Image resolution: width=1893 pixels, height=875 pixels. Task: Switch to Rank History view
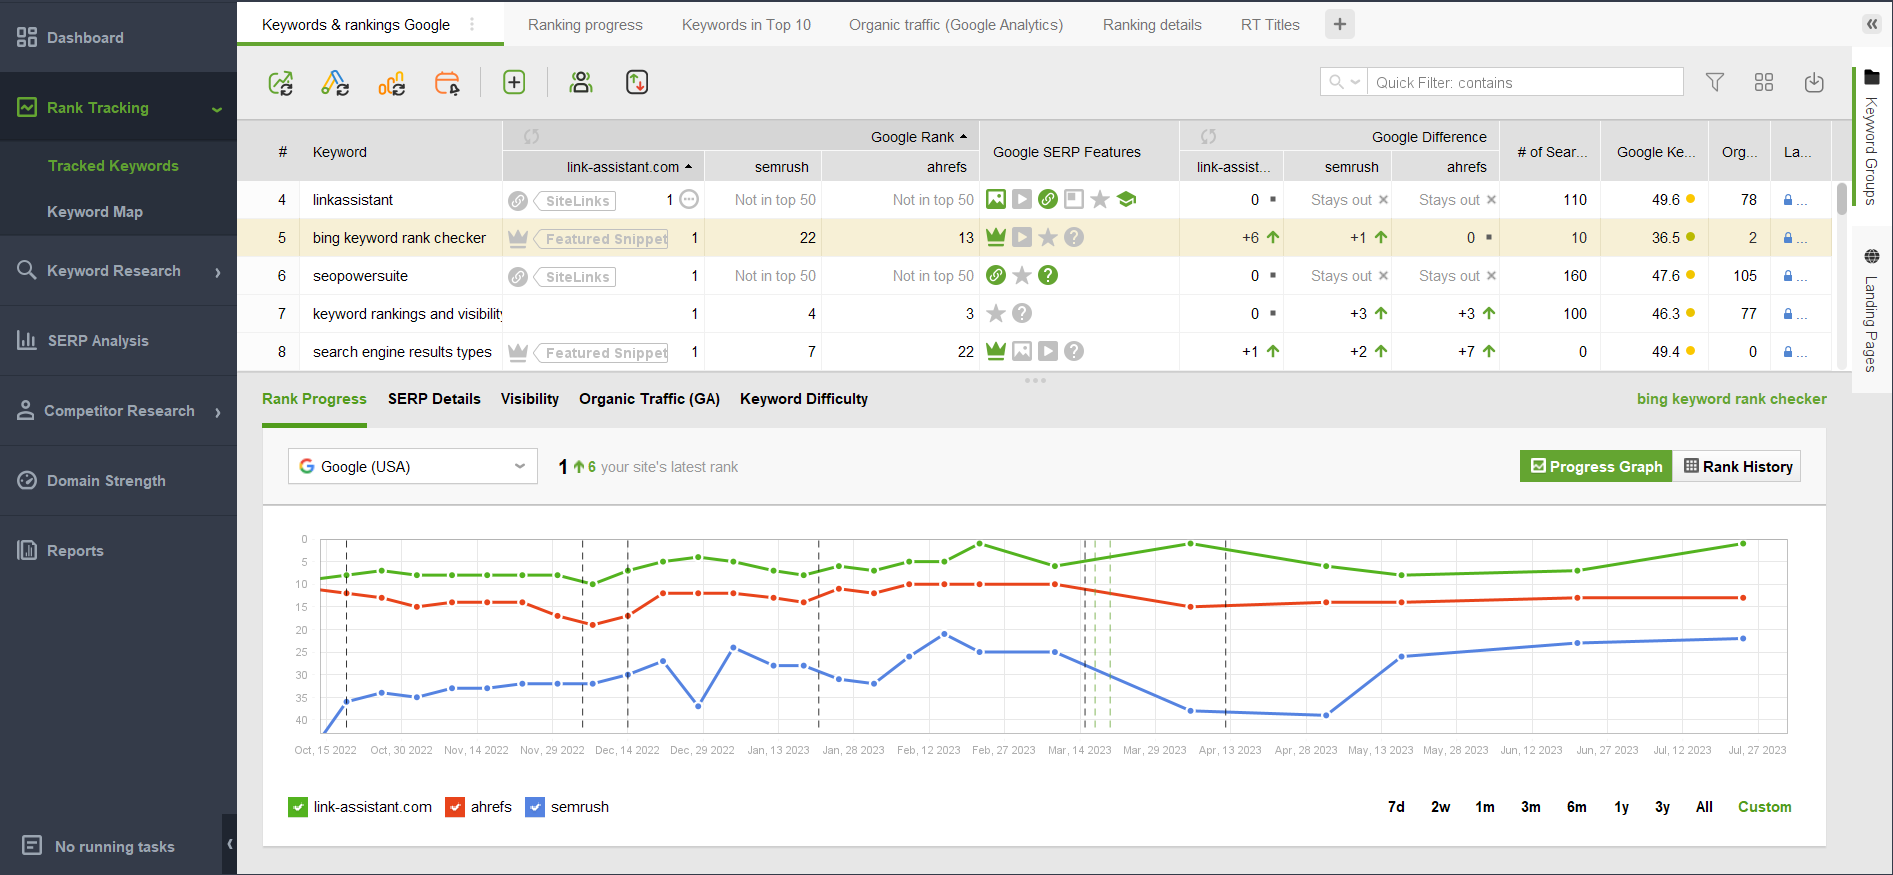tap(1737, 466)
